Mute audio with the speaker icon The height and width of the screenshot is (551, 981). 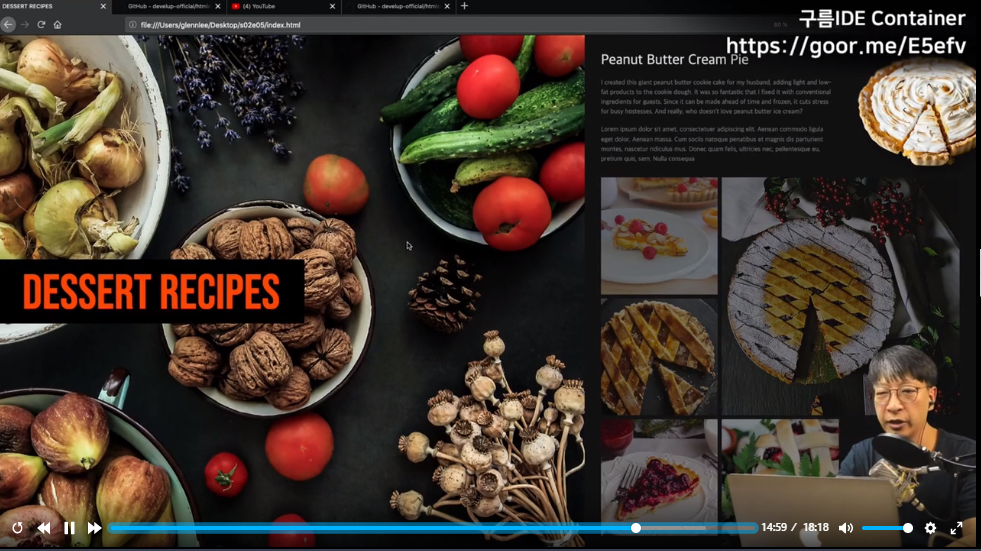click(x=846, y=528)
